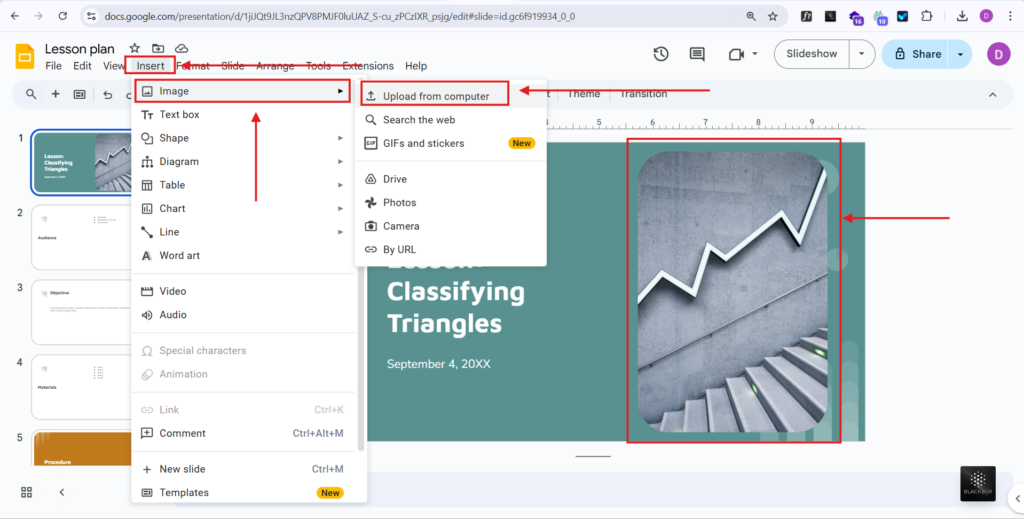The width and height of the screenshot is (1024, 519).
Task: Open the Tools menu
Action: point(319,66)
